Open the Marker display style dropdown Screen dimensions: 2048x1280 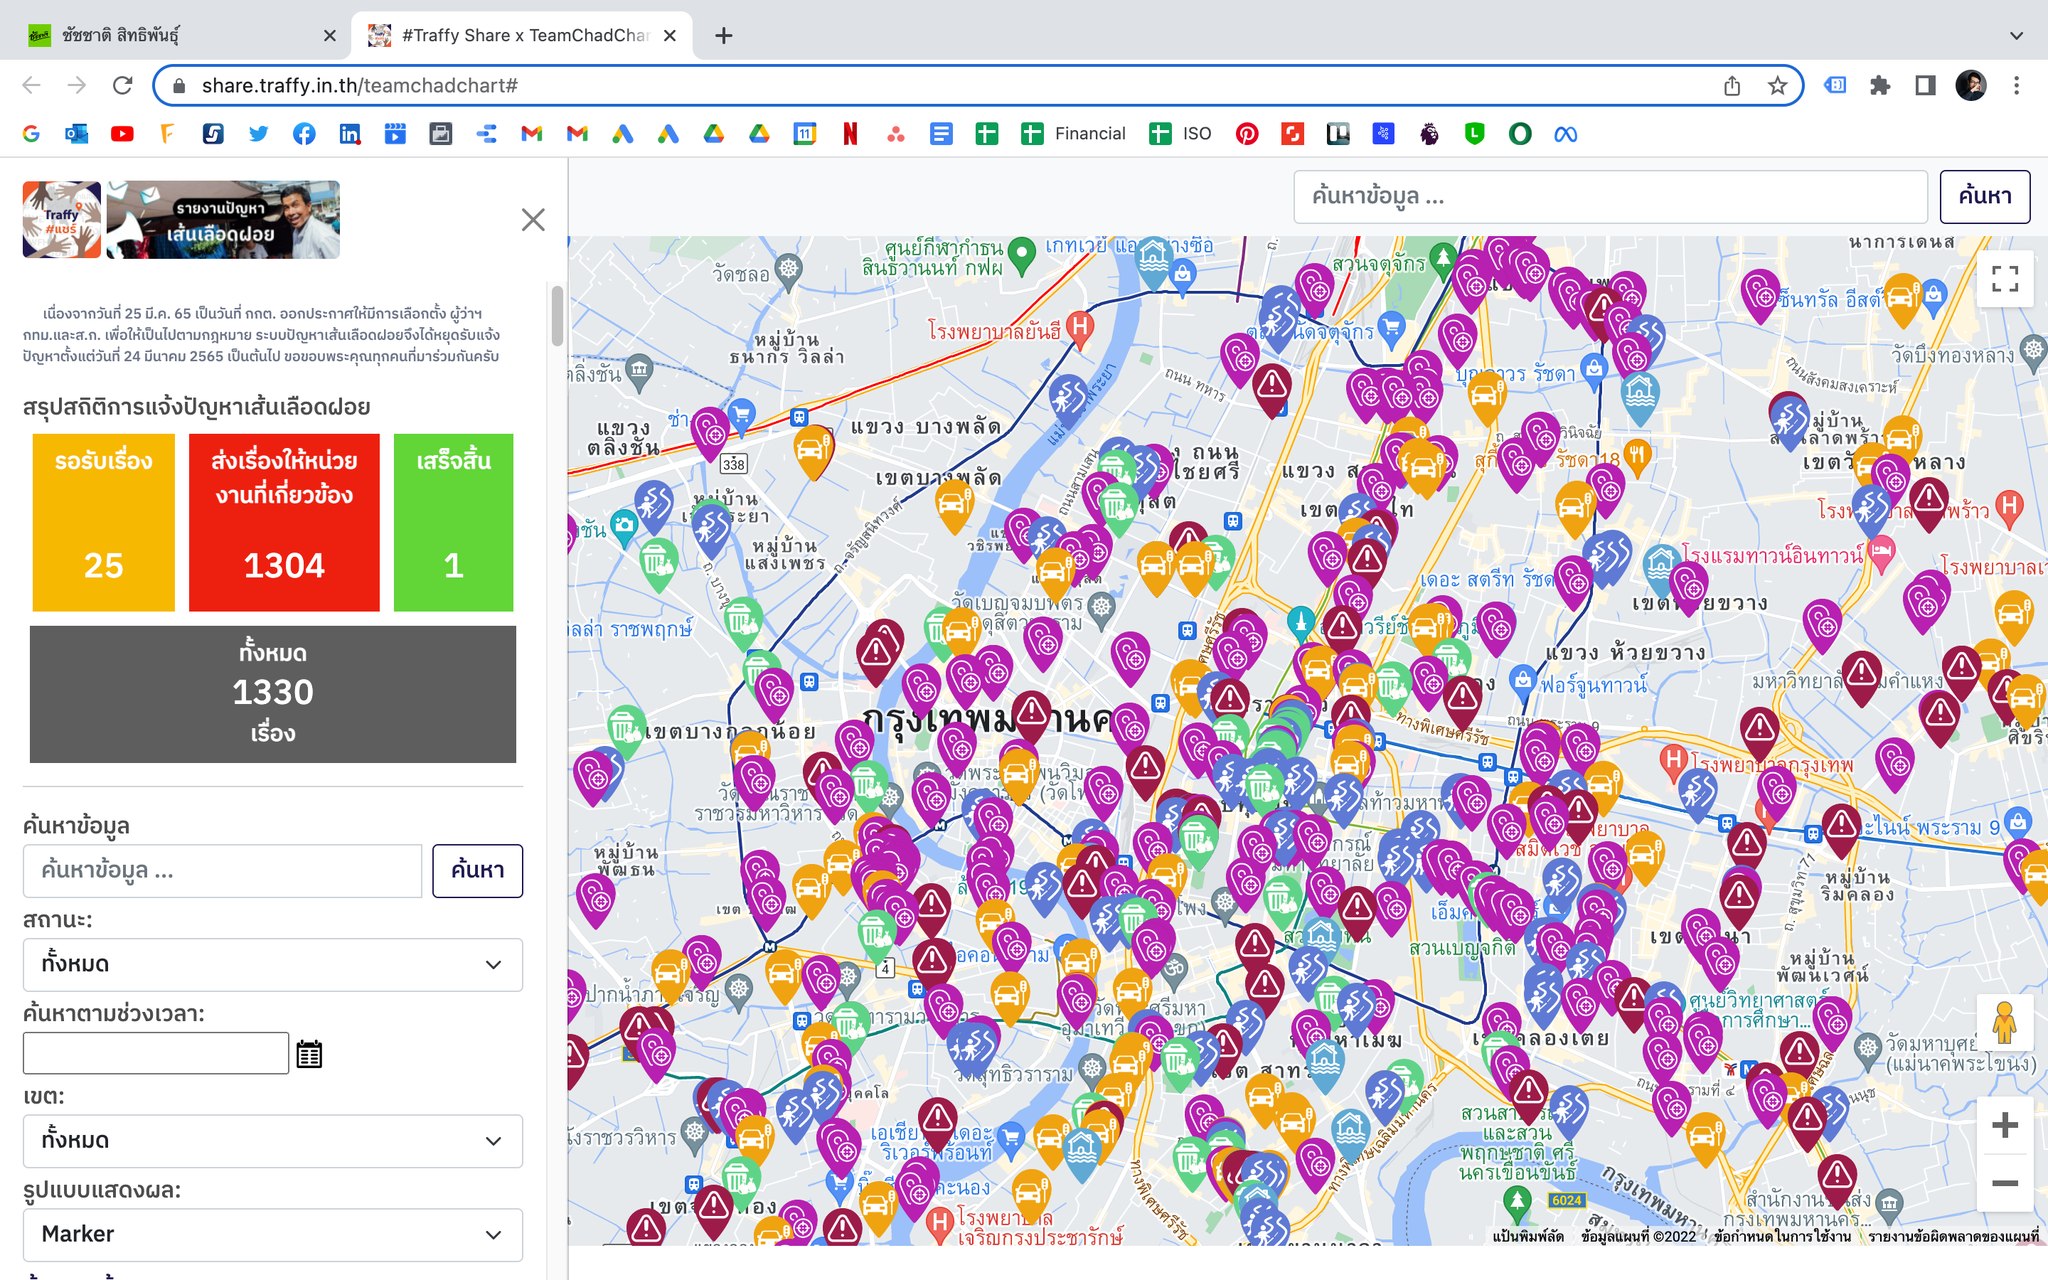point(273,1234)
